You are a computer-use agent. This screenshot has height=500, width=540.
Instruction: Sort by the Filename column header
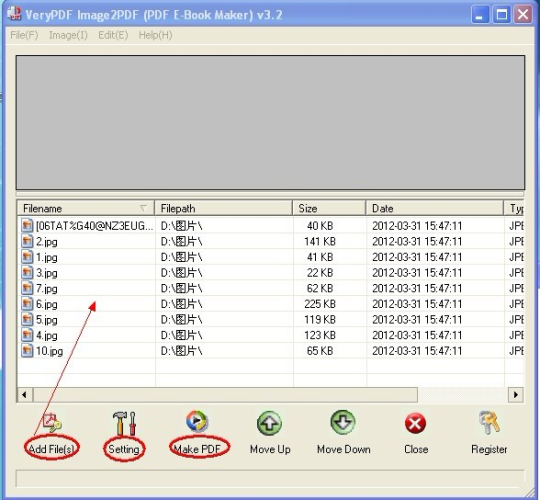(x=86, y=208)
